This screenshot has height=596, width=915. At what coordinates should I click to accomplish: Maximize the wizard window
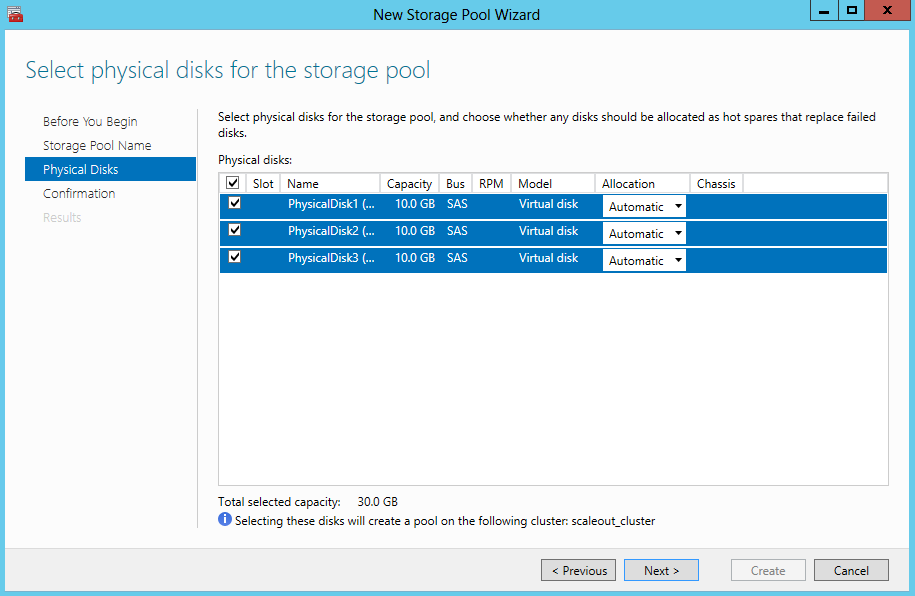click(852, 11)
